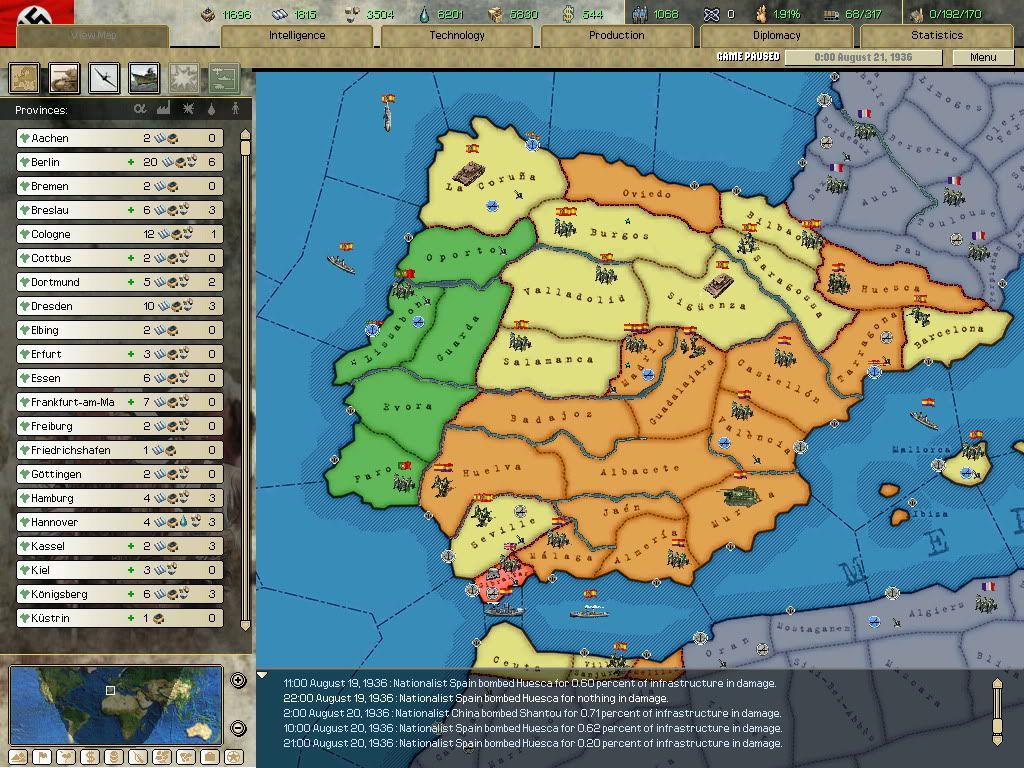This screenshot has width=1024, height=768.
Task: Select Essen in the provinces list
Action: pos(120,377)
